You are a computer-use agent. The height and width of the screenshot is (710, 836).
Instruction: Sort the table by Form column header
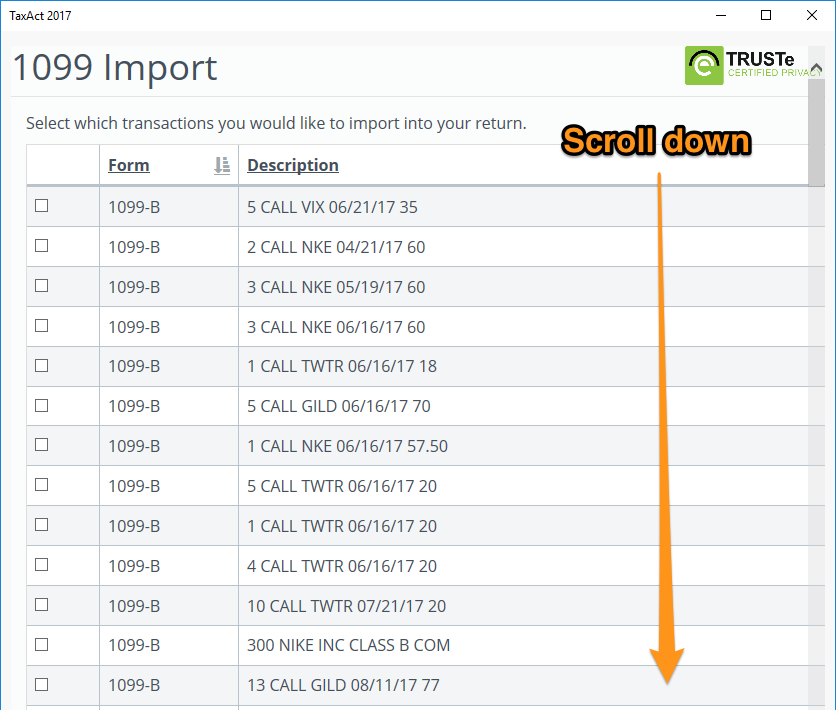point(129,166)
